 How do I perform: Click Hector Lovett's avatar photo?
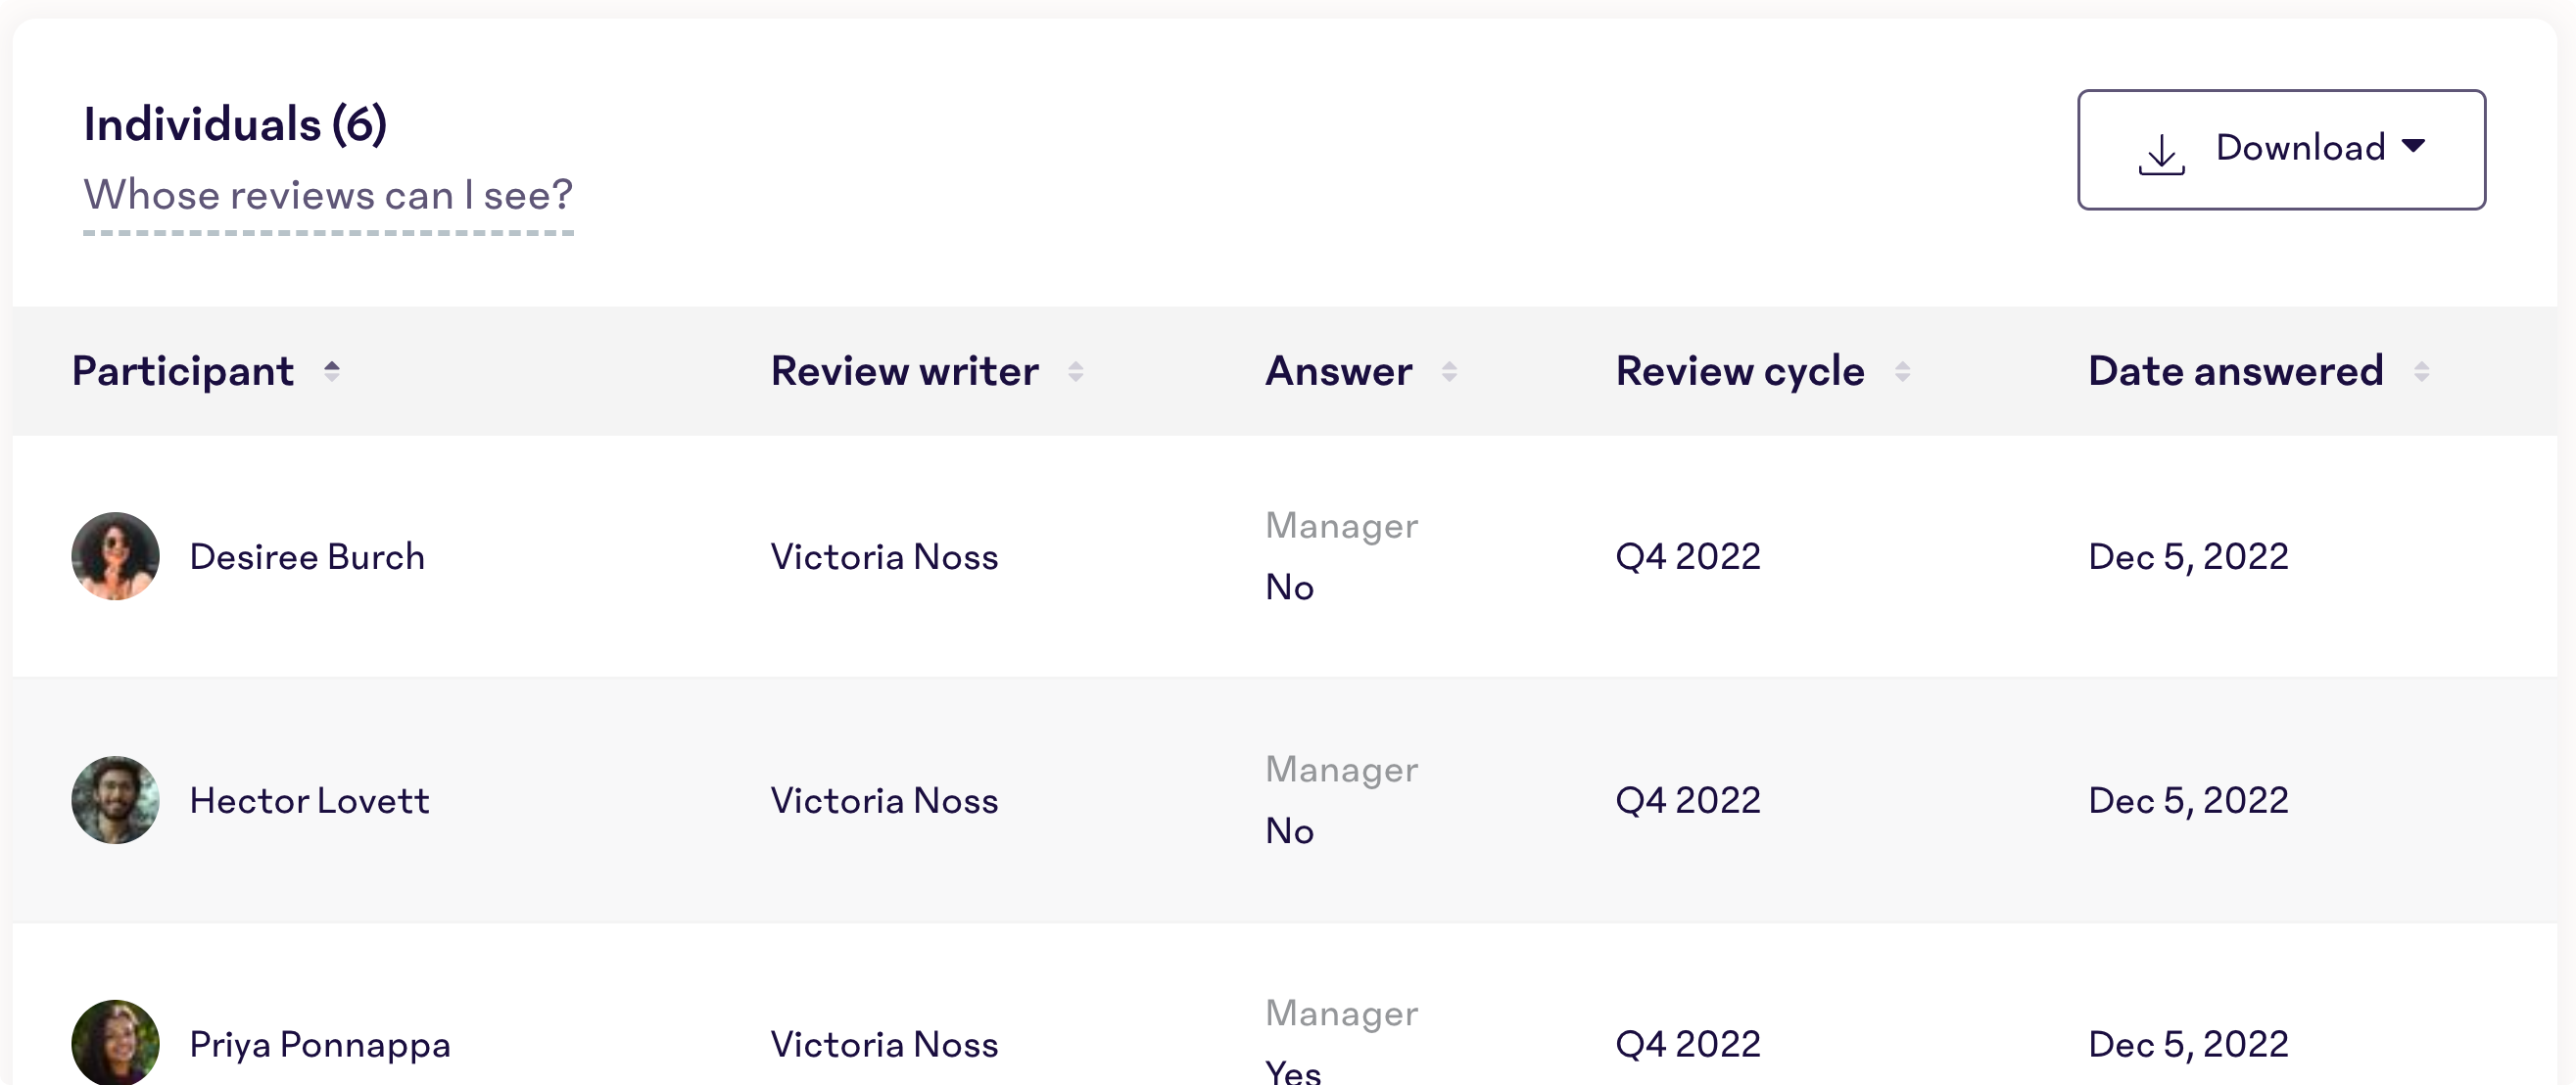pos(115,800)
